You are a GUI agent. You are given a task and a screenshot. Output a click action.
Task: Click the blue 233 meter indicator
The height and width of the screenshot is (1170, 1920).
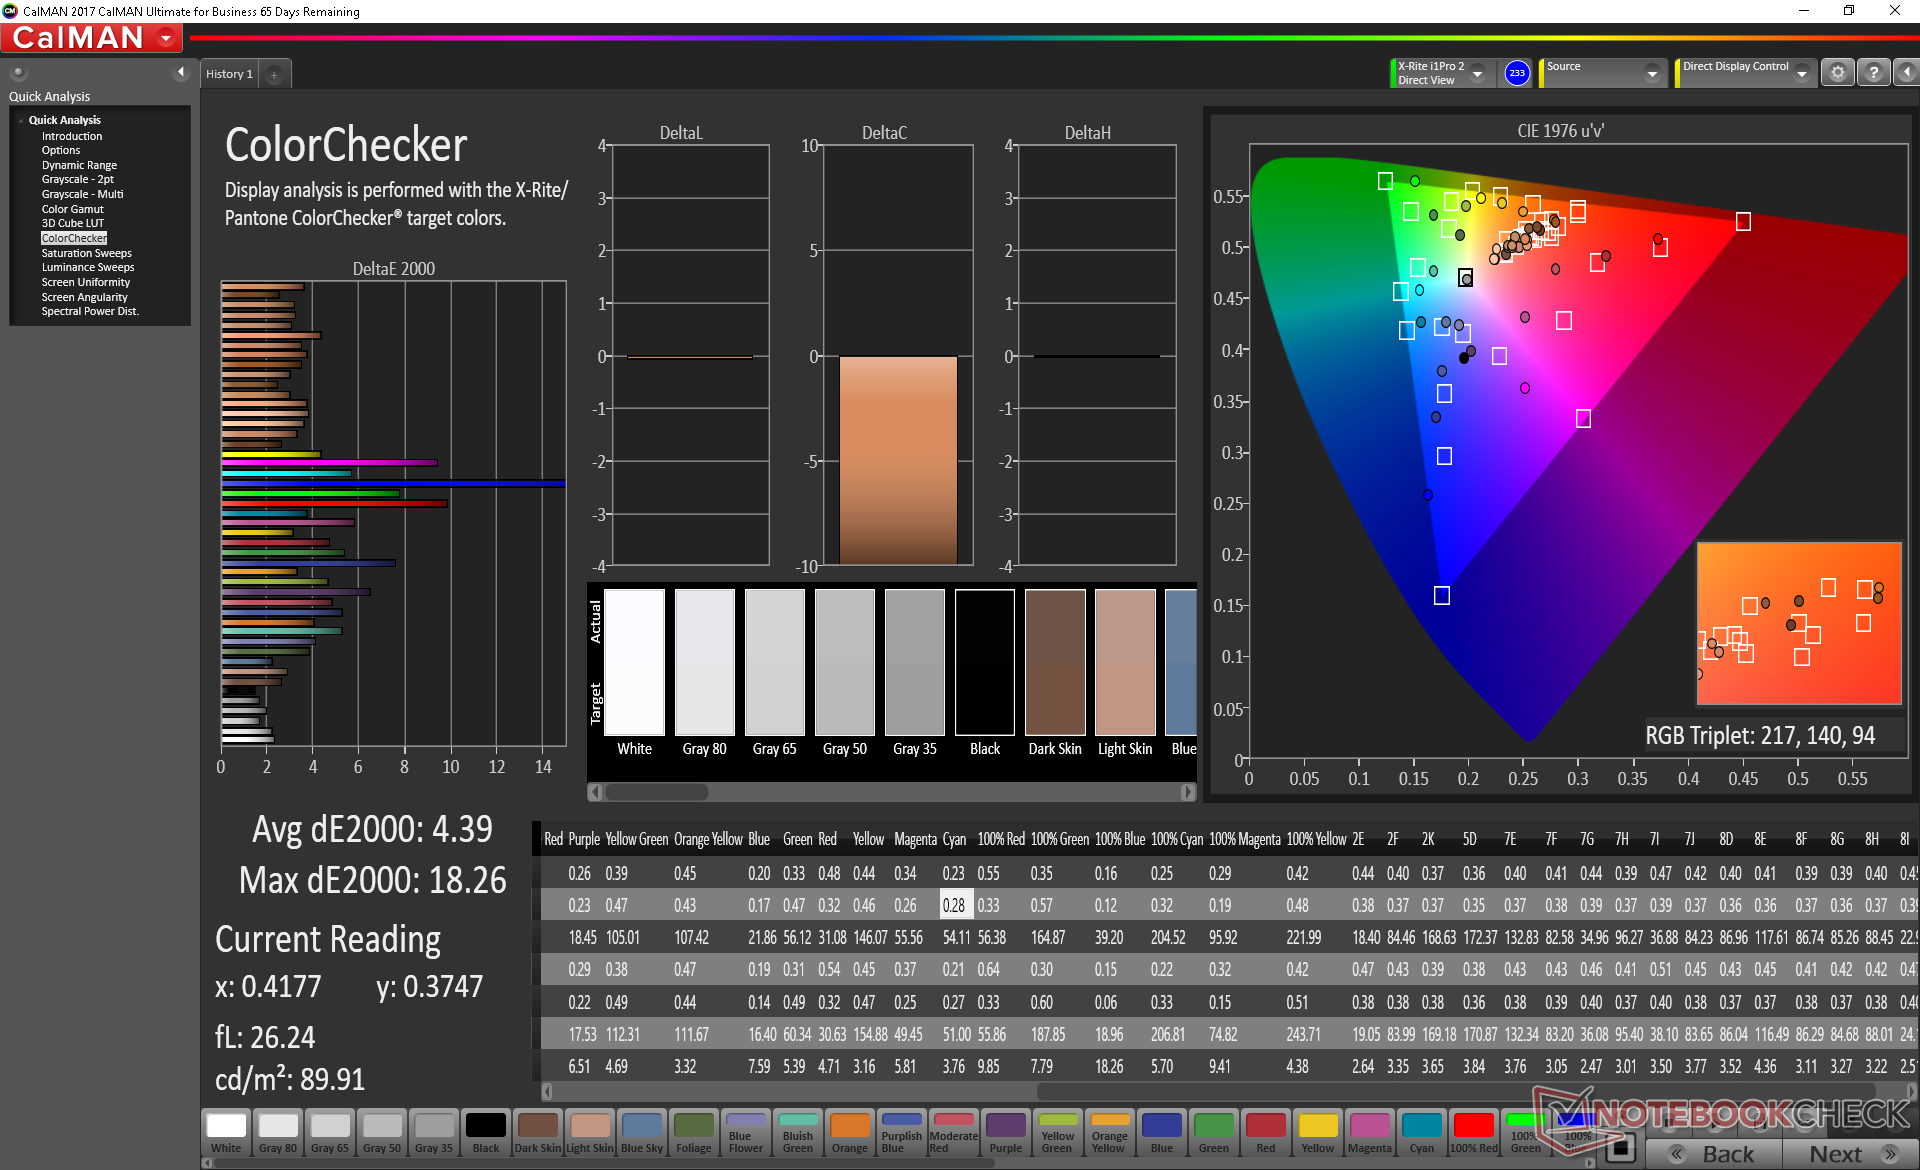tap(1517, 73)
